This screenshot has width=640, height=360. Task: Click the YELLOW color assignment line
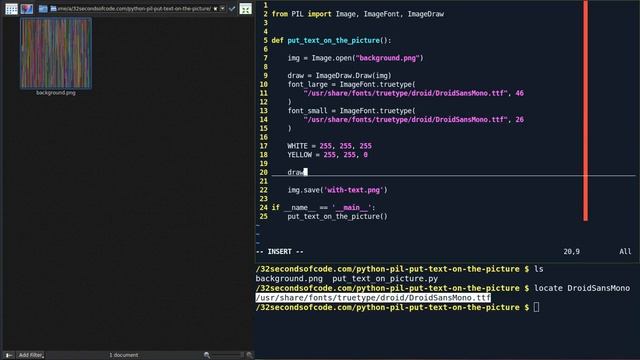pyautogui.click(x=327, y=155)
